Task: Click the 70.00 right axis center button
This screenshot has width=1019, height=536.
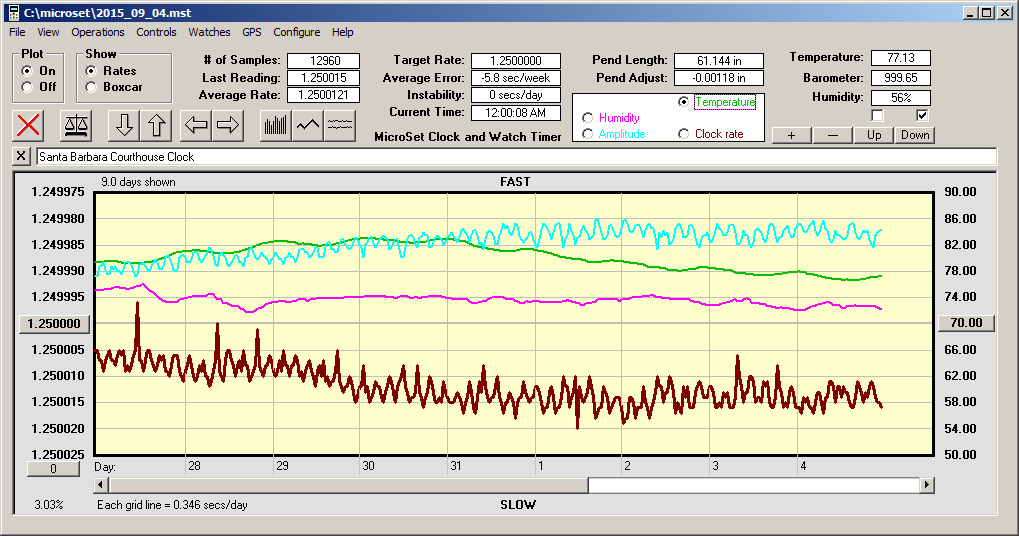Action: point(966,323)
